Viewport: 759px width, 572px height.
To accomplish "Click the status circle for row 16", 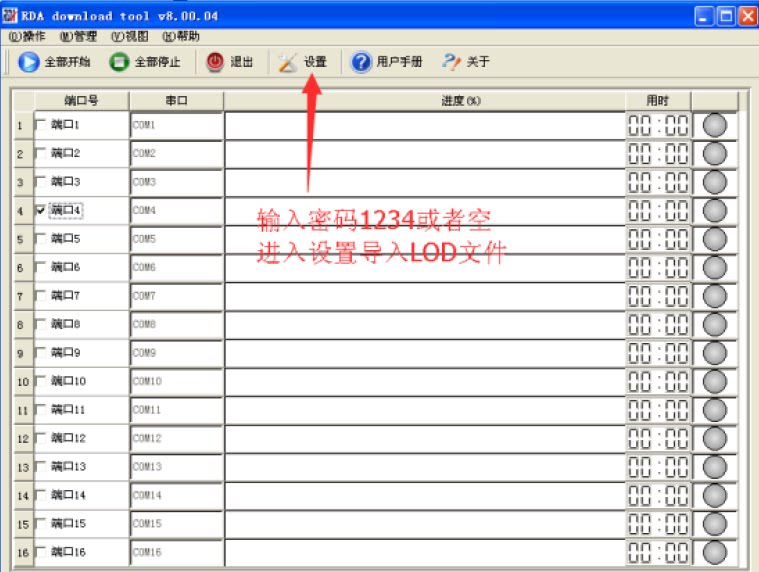I will point(714,553).
